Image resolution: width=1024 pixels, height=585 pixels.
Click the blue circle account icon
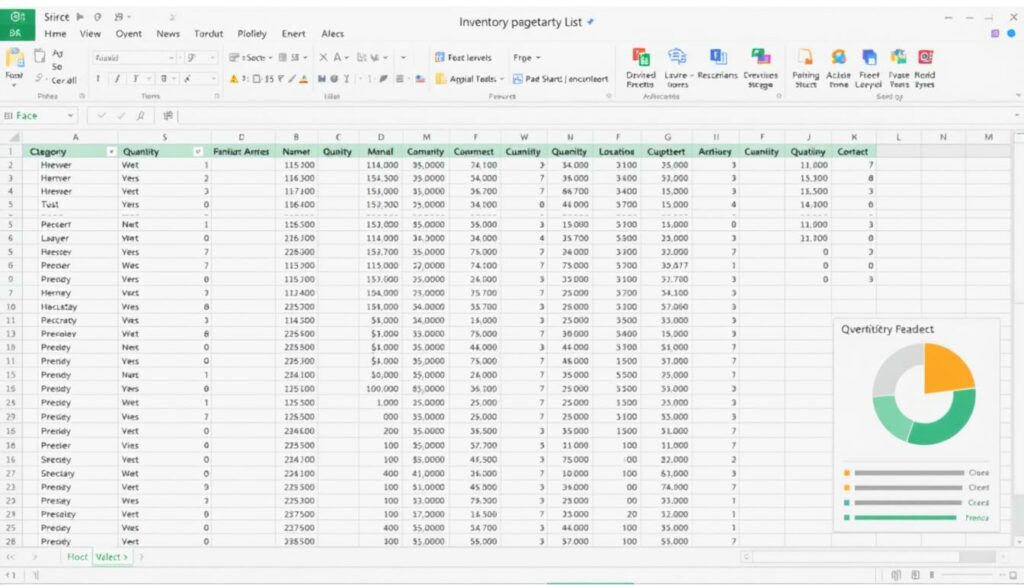[x=1011, y=33]
